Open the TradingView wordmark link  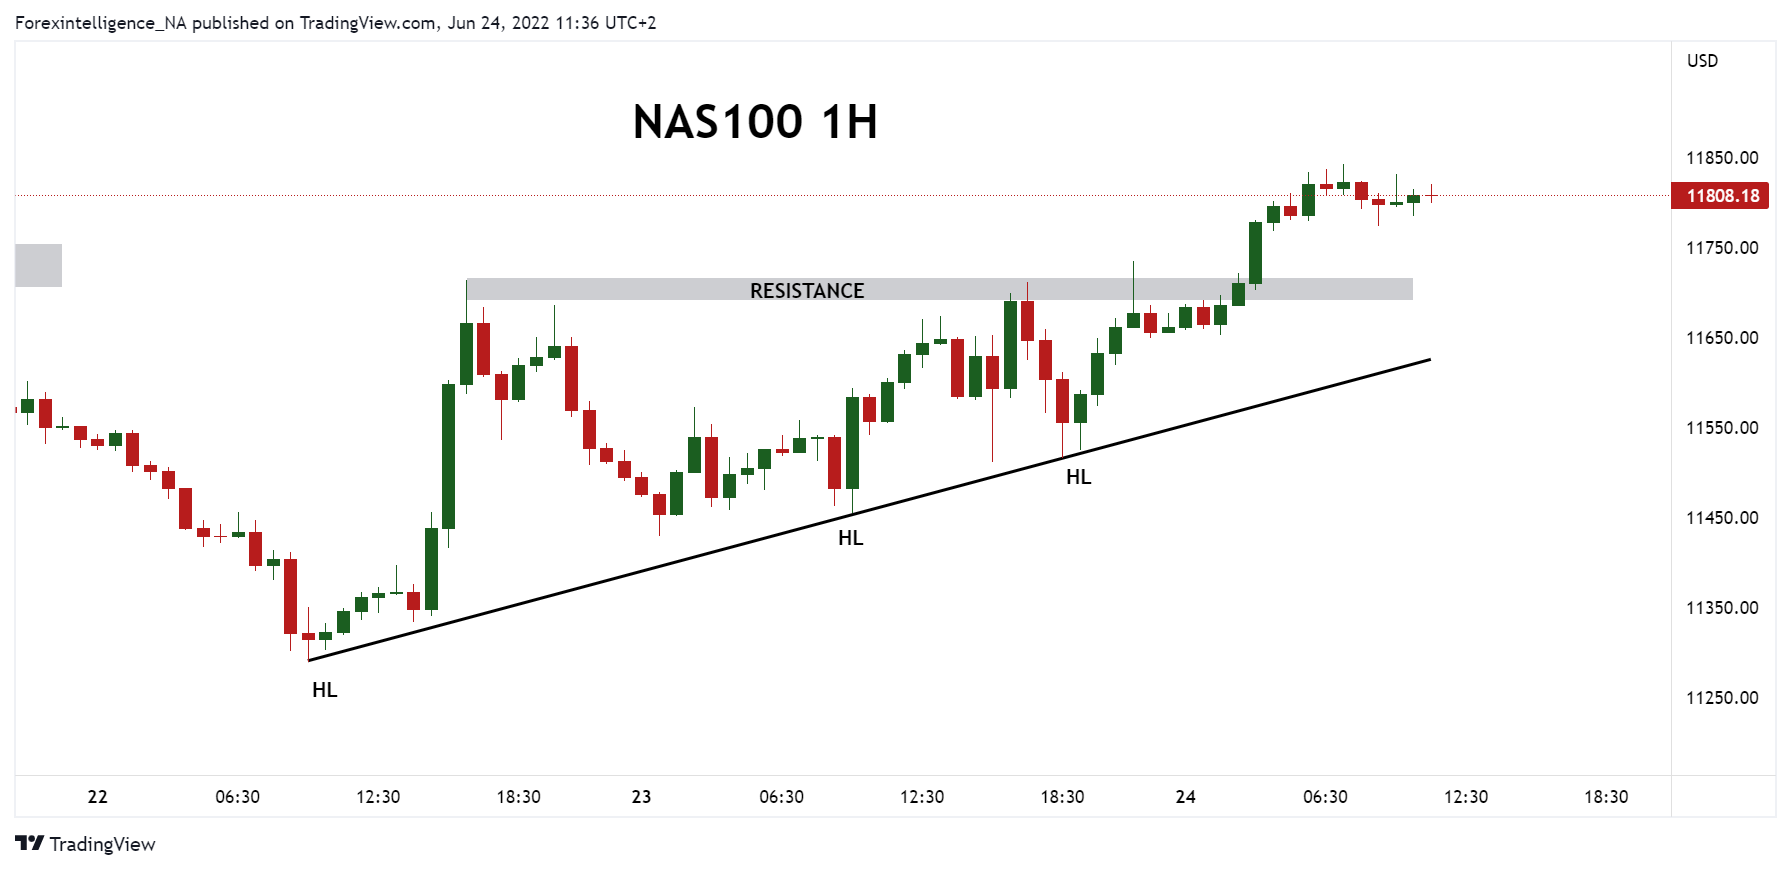(x=102, y=844)
